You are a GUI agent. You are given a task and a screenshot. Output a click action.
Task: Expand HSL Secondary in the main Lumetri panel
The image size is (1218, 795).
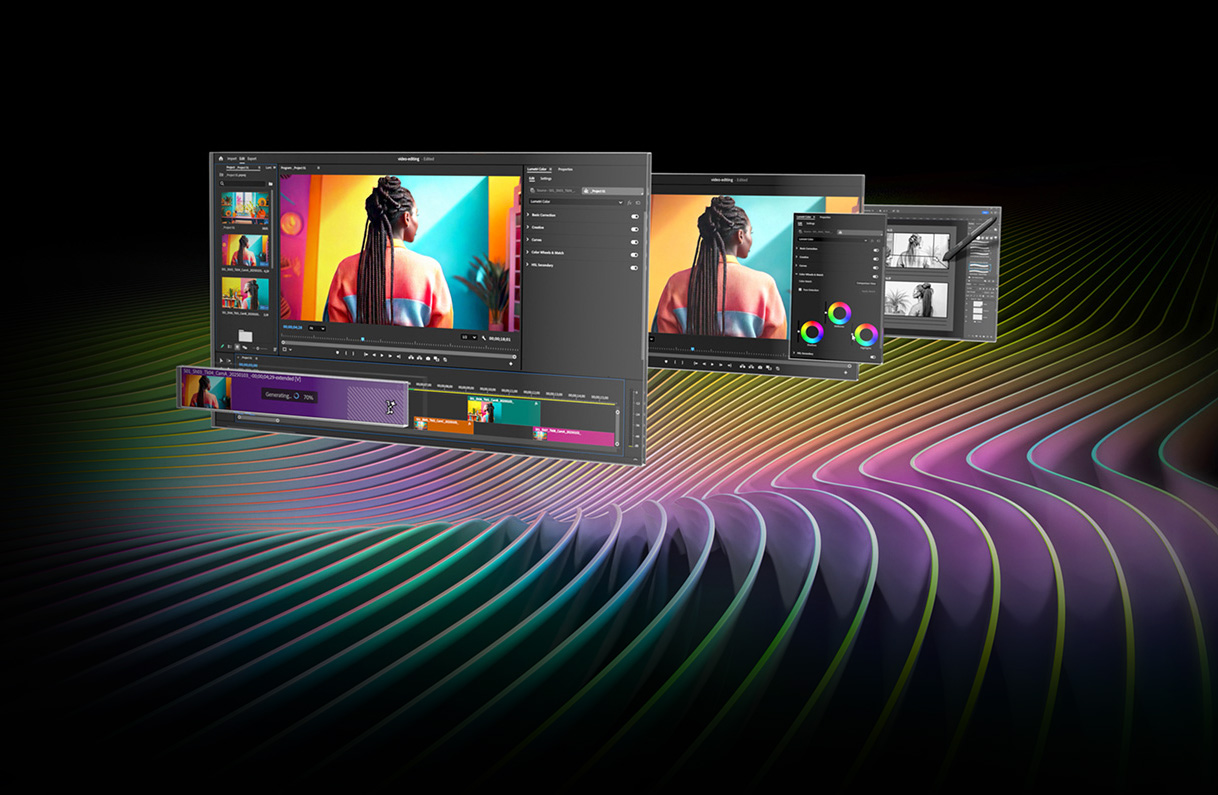(529, 265)
